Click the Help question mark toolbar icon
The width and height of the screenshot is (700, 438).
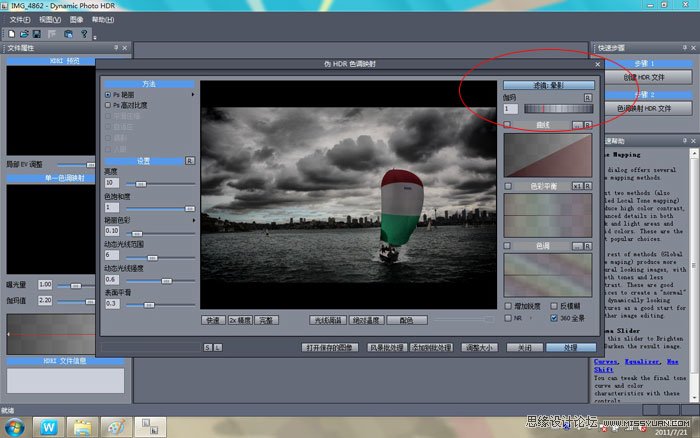click(x=84, y=33)
